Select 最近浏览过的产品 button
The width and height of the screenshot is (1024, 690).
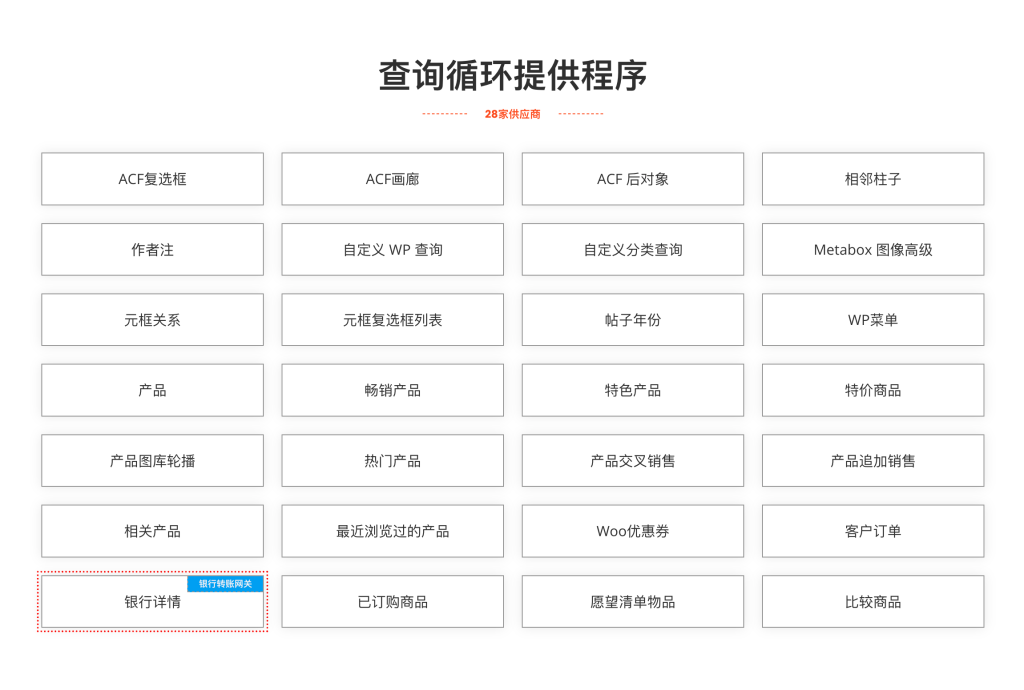pyautogui.click(x=392, y=531)
